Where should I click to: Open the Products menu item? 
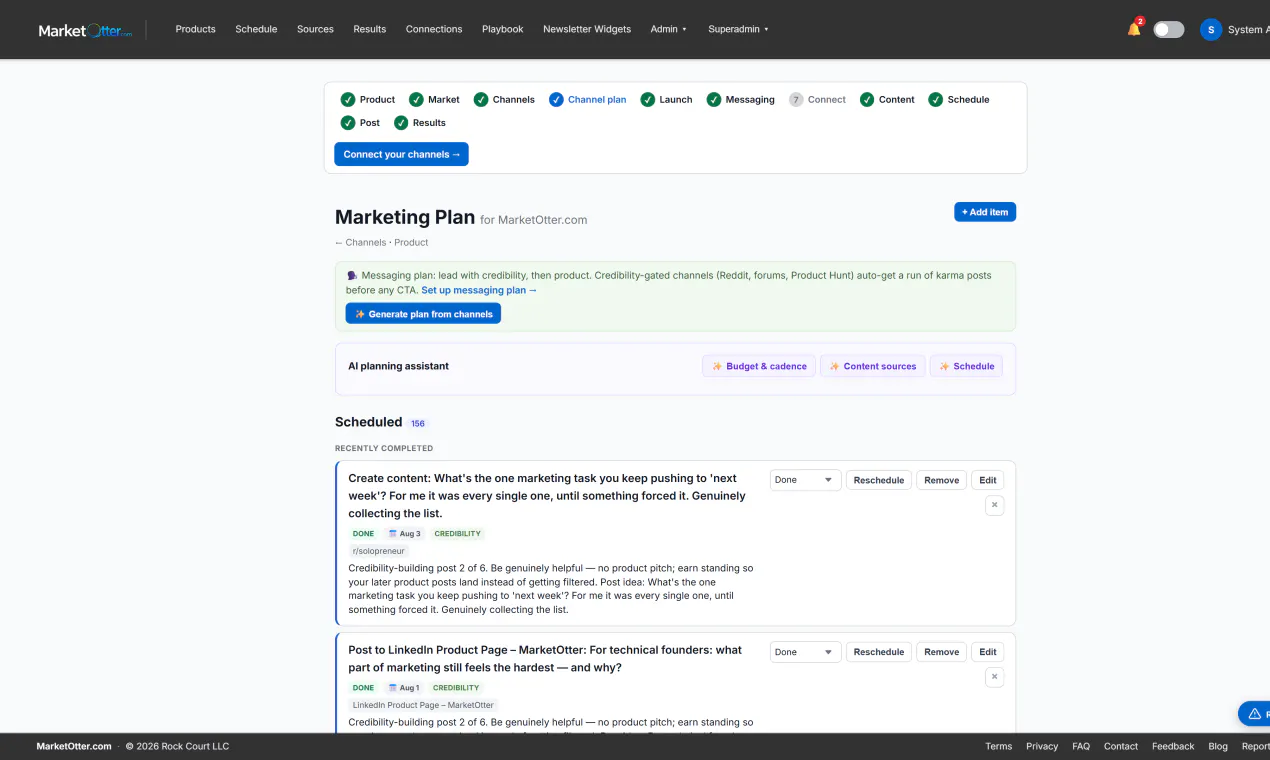click(x=195, y=29)
